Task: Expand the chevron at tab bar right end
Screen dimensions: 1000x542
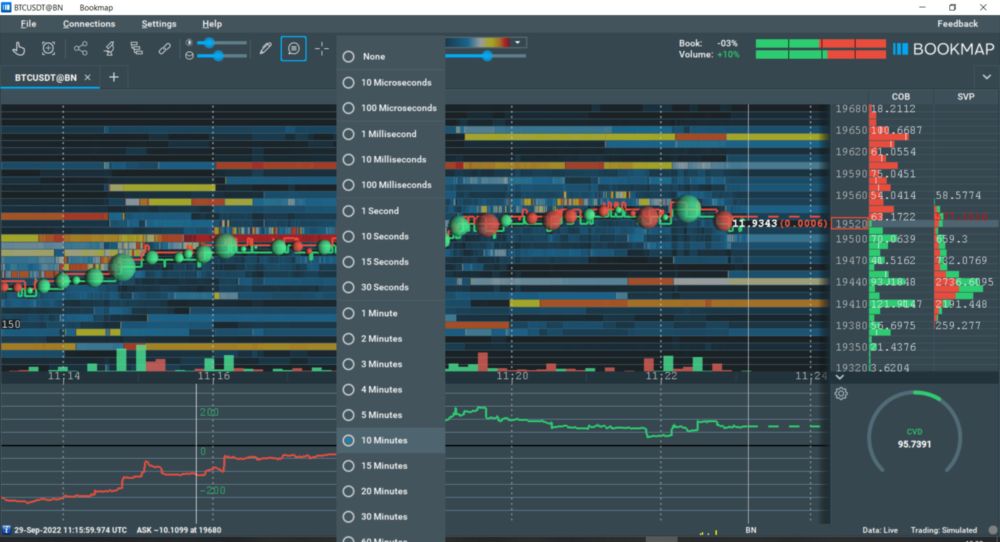Action: [x=987, y=77]
